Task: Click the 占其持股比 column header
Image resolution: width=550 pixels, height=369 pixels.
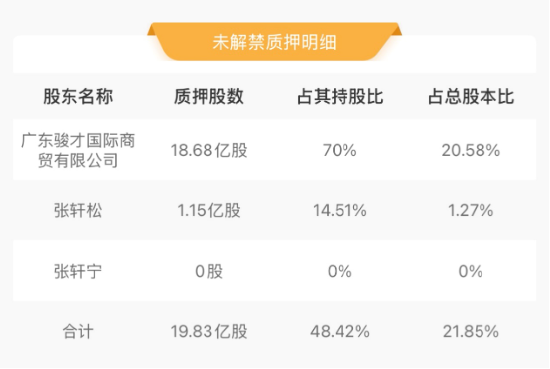Action: coord(340,96)
